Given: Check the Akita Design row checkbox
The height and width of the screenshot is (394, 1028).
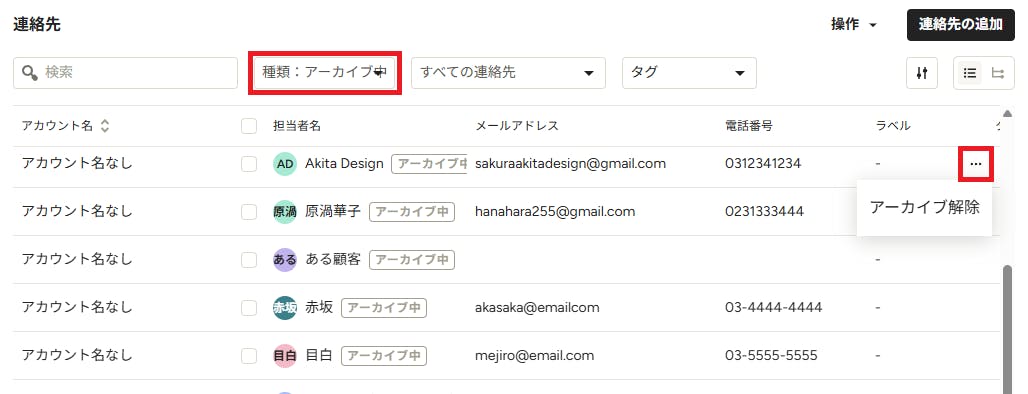Looking at the screenshot, I should pos(248,164).
